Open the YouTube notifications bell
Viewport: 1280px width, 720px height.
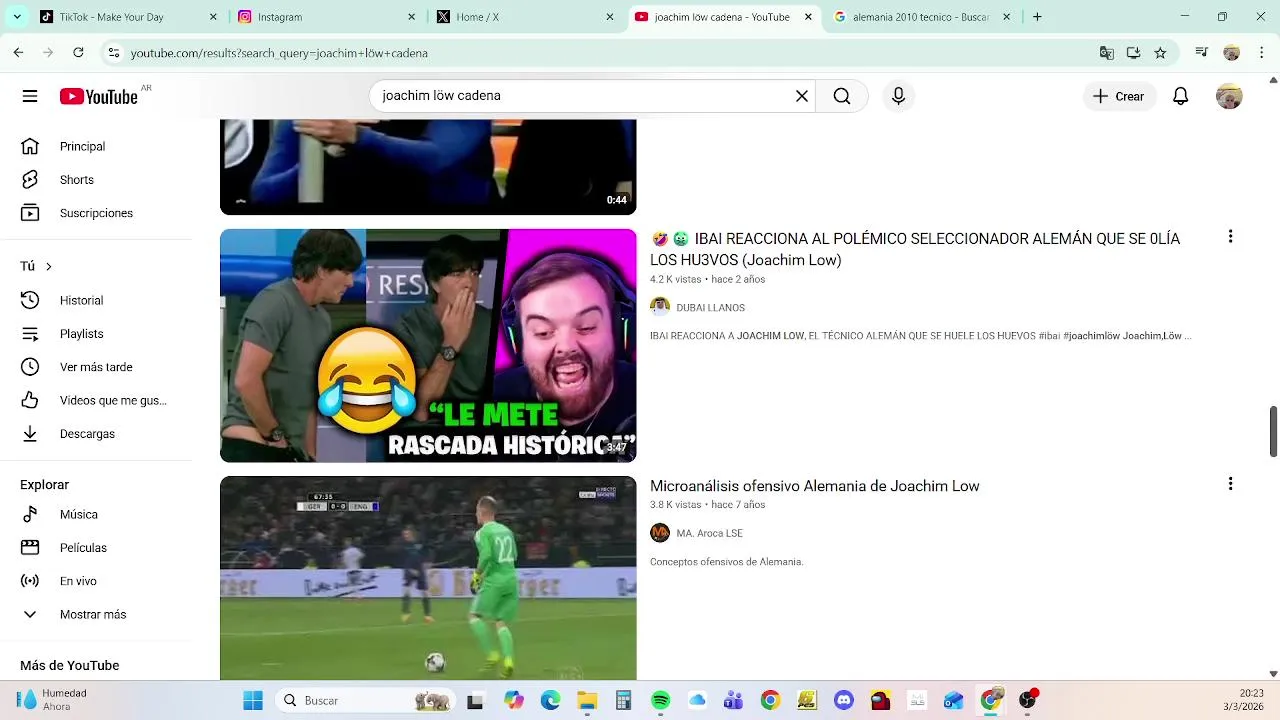pos(1180,96)
